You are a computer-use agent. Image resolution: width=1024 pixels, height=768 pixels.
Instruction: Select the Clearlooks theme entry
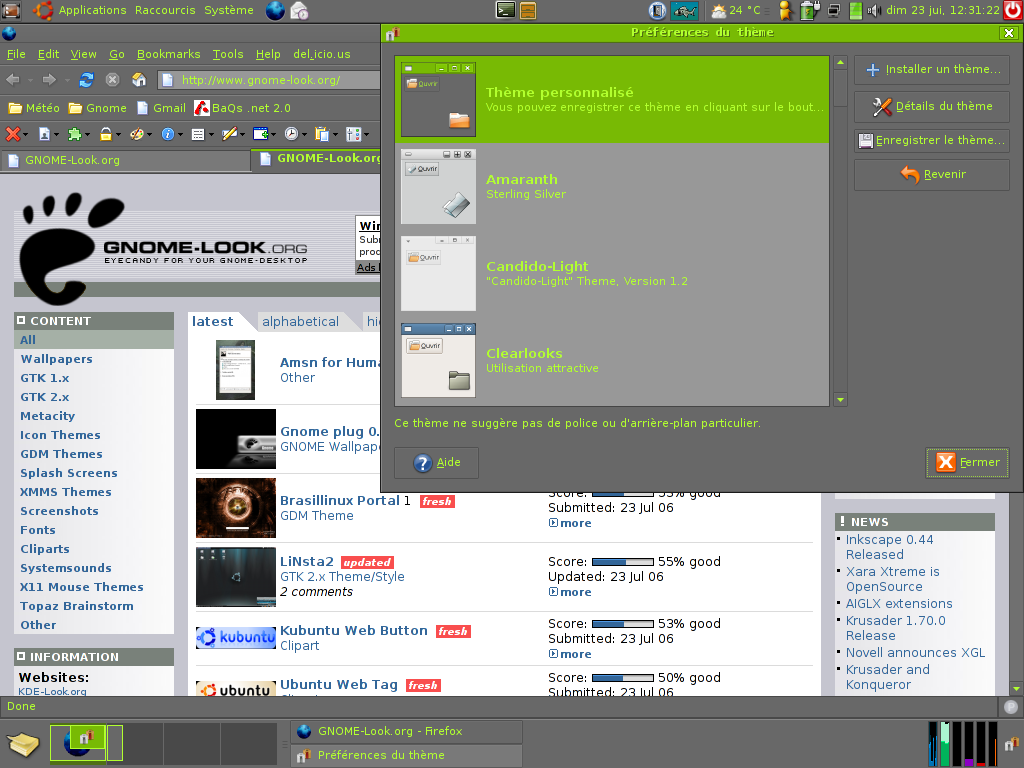pyautogui.click(x=612, y=360)
